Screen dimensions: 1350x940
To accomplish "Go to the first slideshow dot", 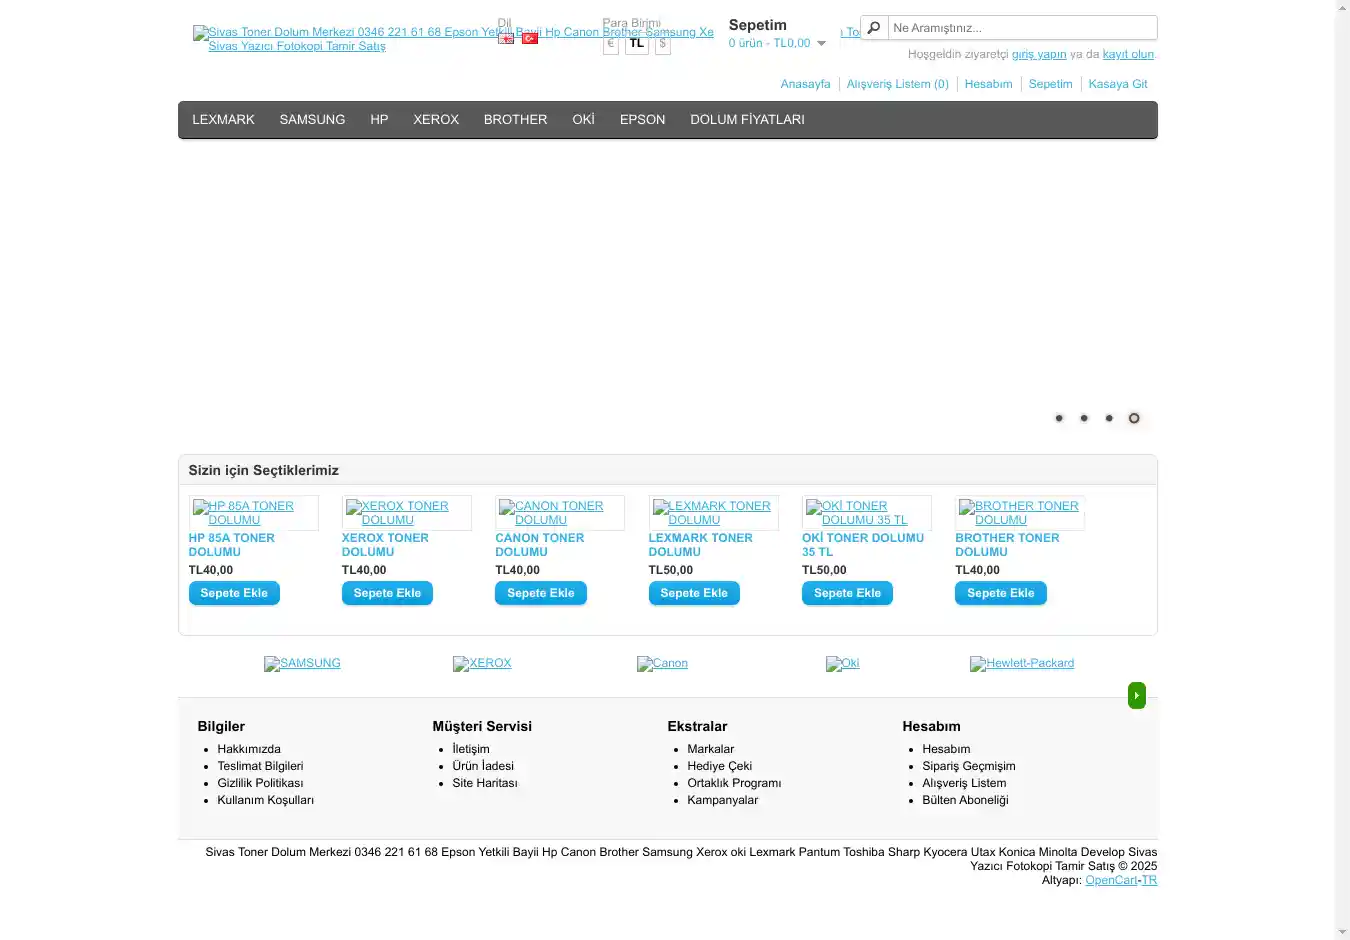I will pyautogui.click(x=1059, y=418).
